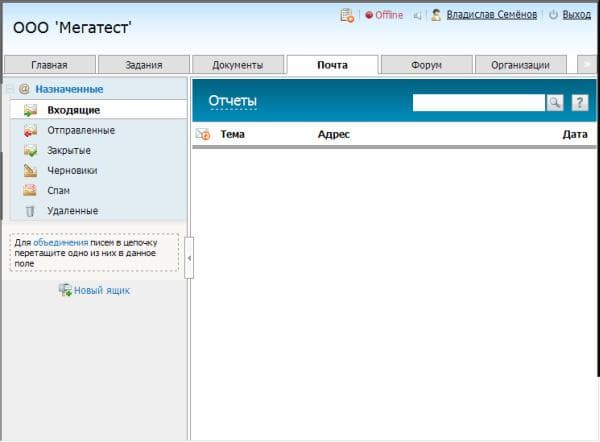Click the Новый ящик mailbox icon
600x442 pixels.
point(65,290)
